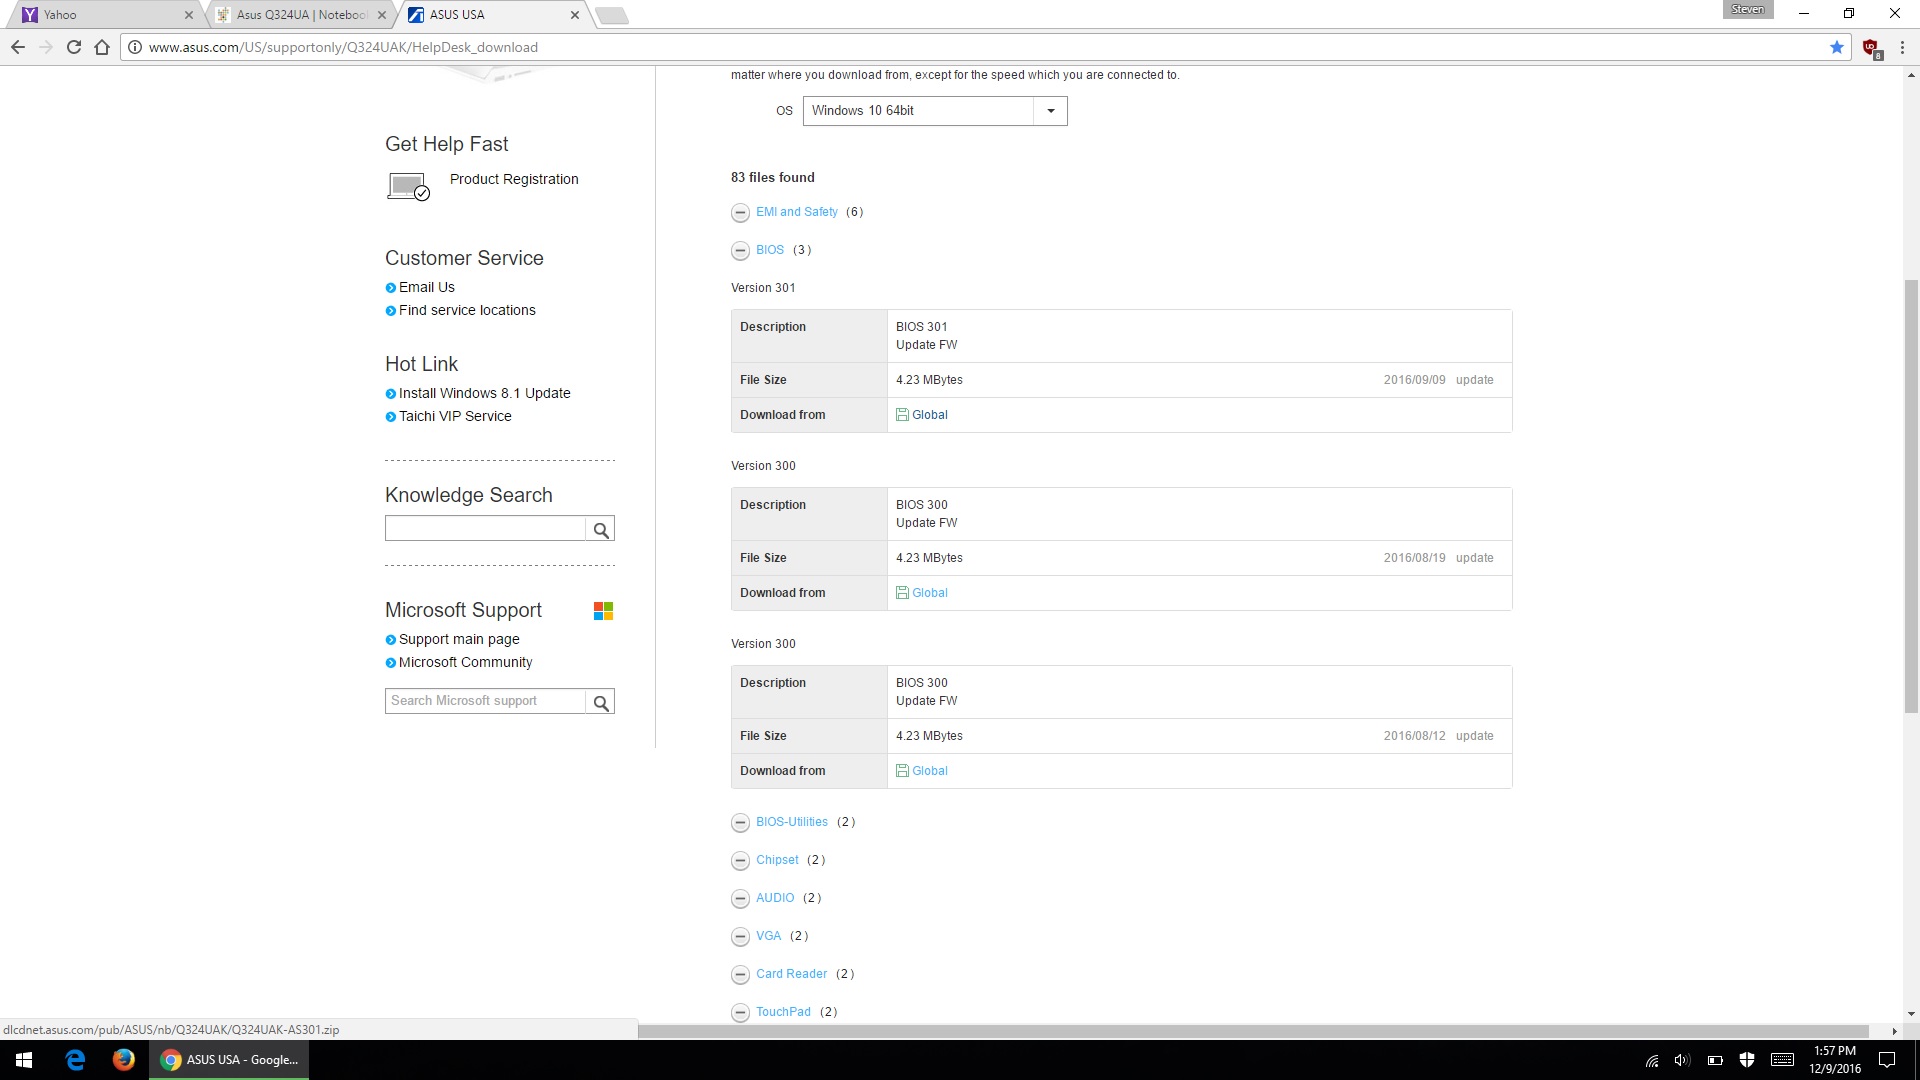Expand the BIOS-Utilities section
This screenshot has width=1920, height=1080.
click(740, 823)
